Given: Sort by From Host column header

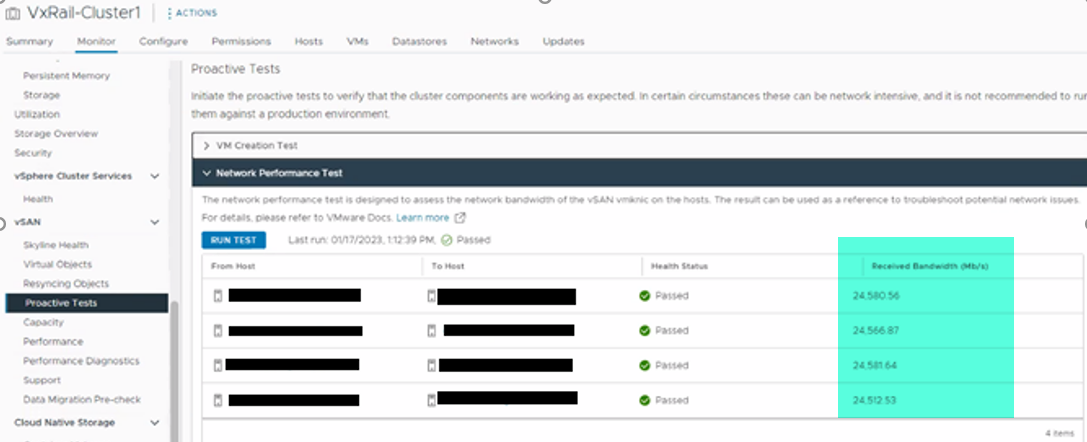Looking at the screenshot, I should [233, 266].
